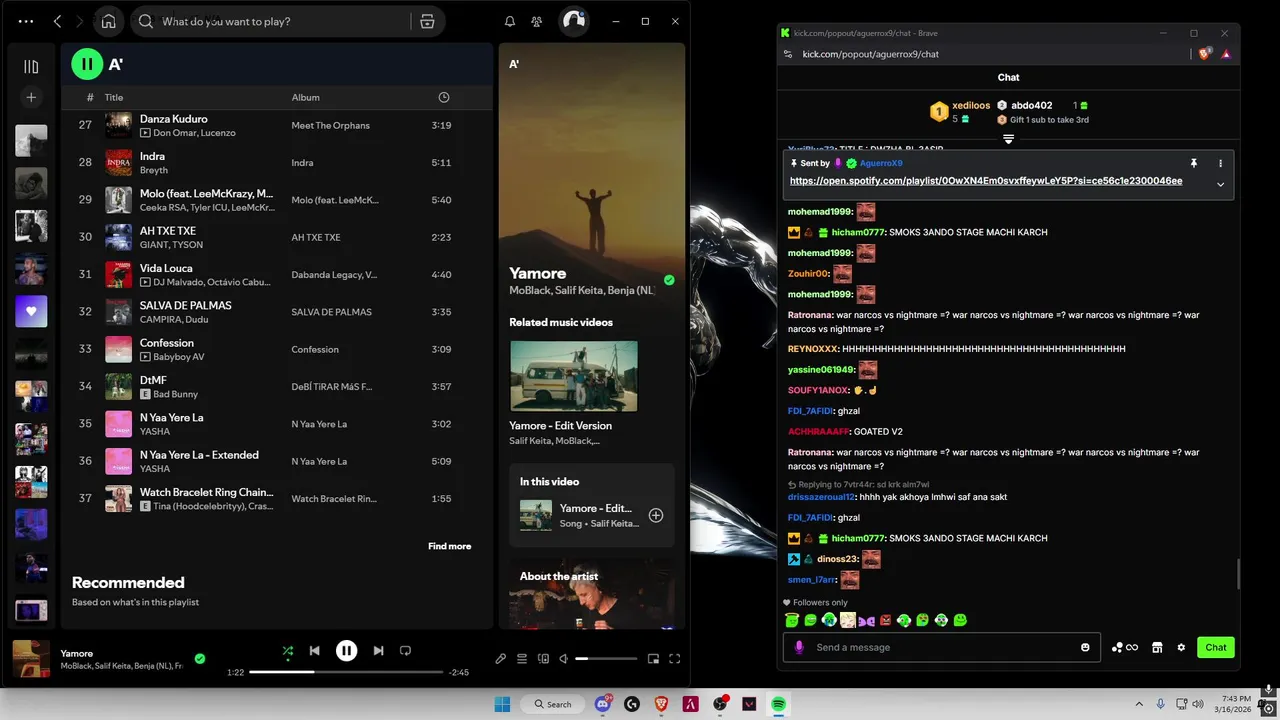Open Spotify profile avatar menu
1280x720 pixels.
[x=574, y=21]
